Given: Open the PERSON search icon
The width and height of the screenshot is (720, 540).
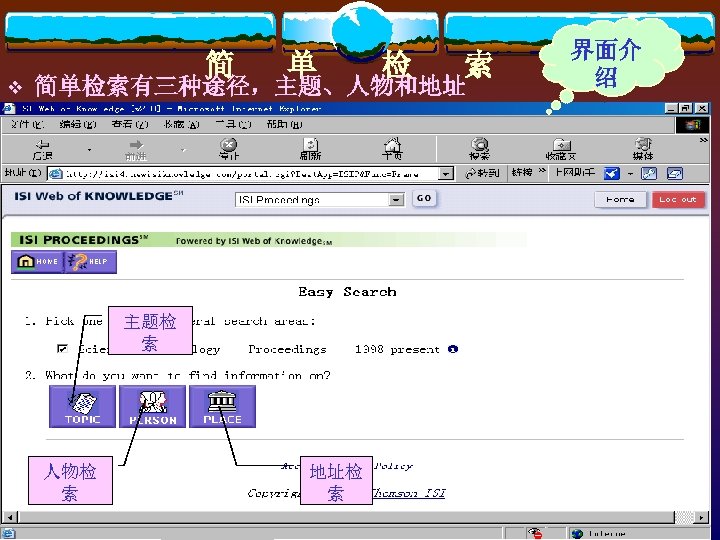Looking at the screenshot, I should 153,407.
